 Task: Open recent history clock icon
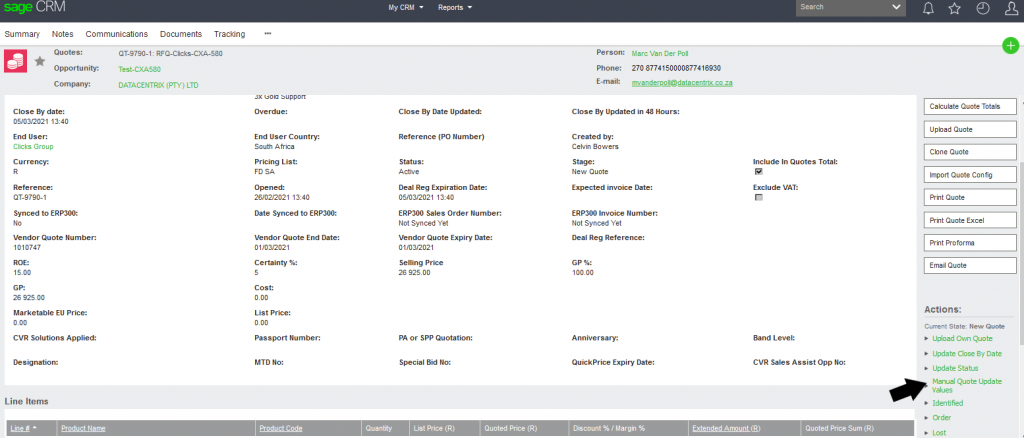tap(982, 8)
